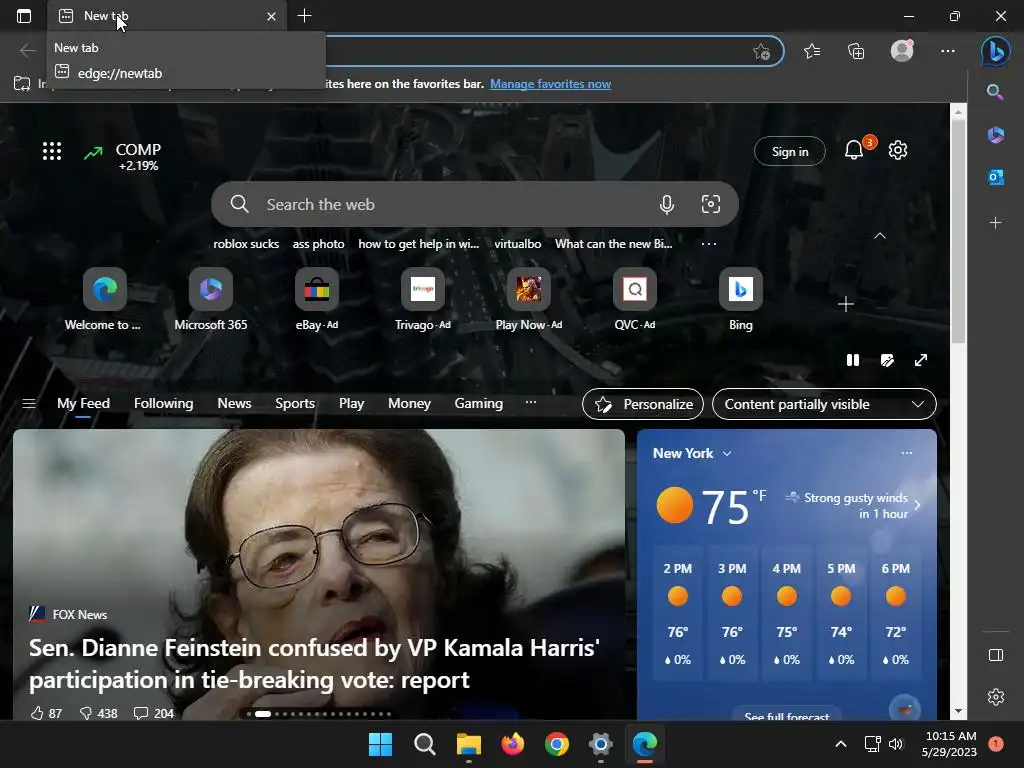Click the page vertical scrollbar thumb

[958, 232]
